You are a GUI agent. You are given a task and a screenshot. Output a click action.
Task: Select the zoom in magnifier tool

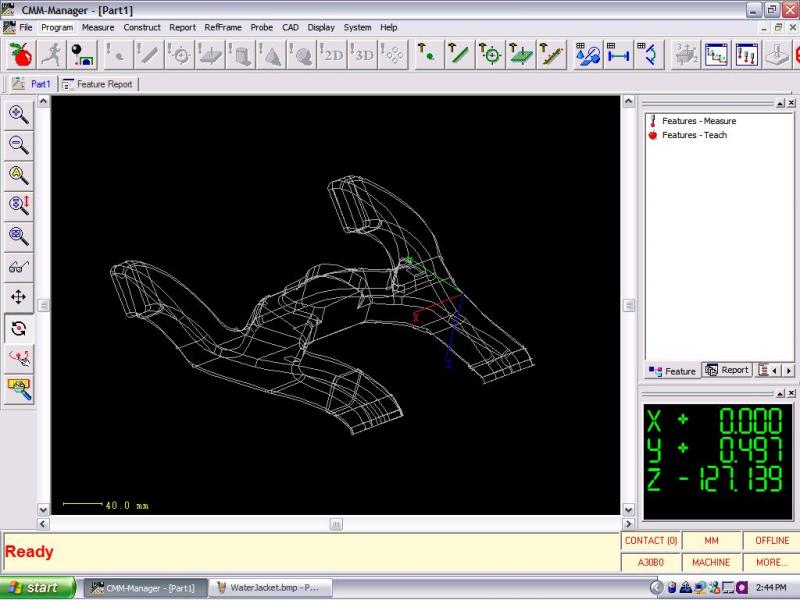point(19,114)
